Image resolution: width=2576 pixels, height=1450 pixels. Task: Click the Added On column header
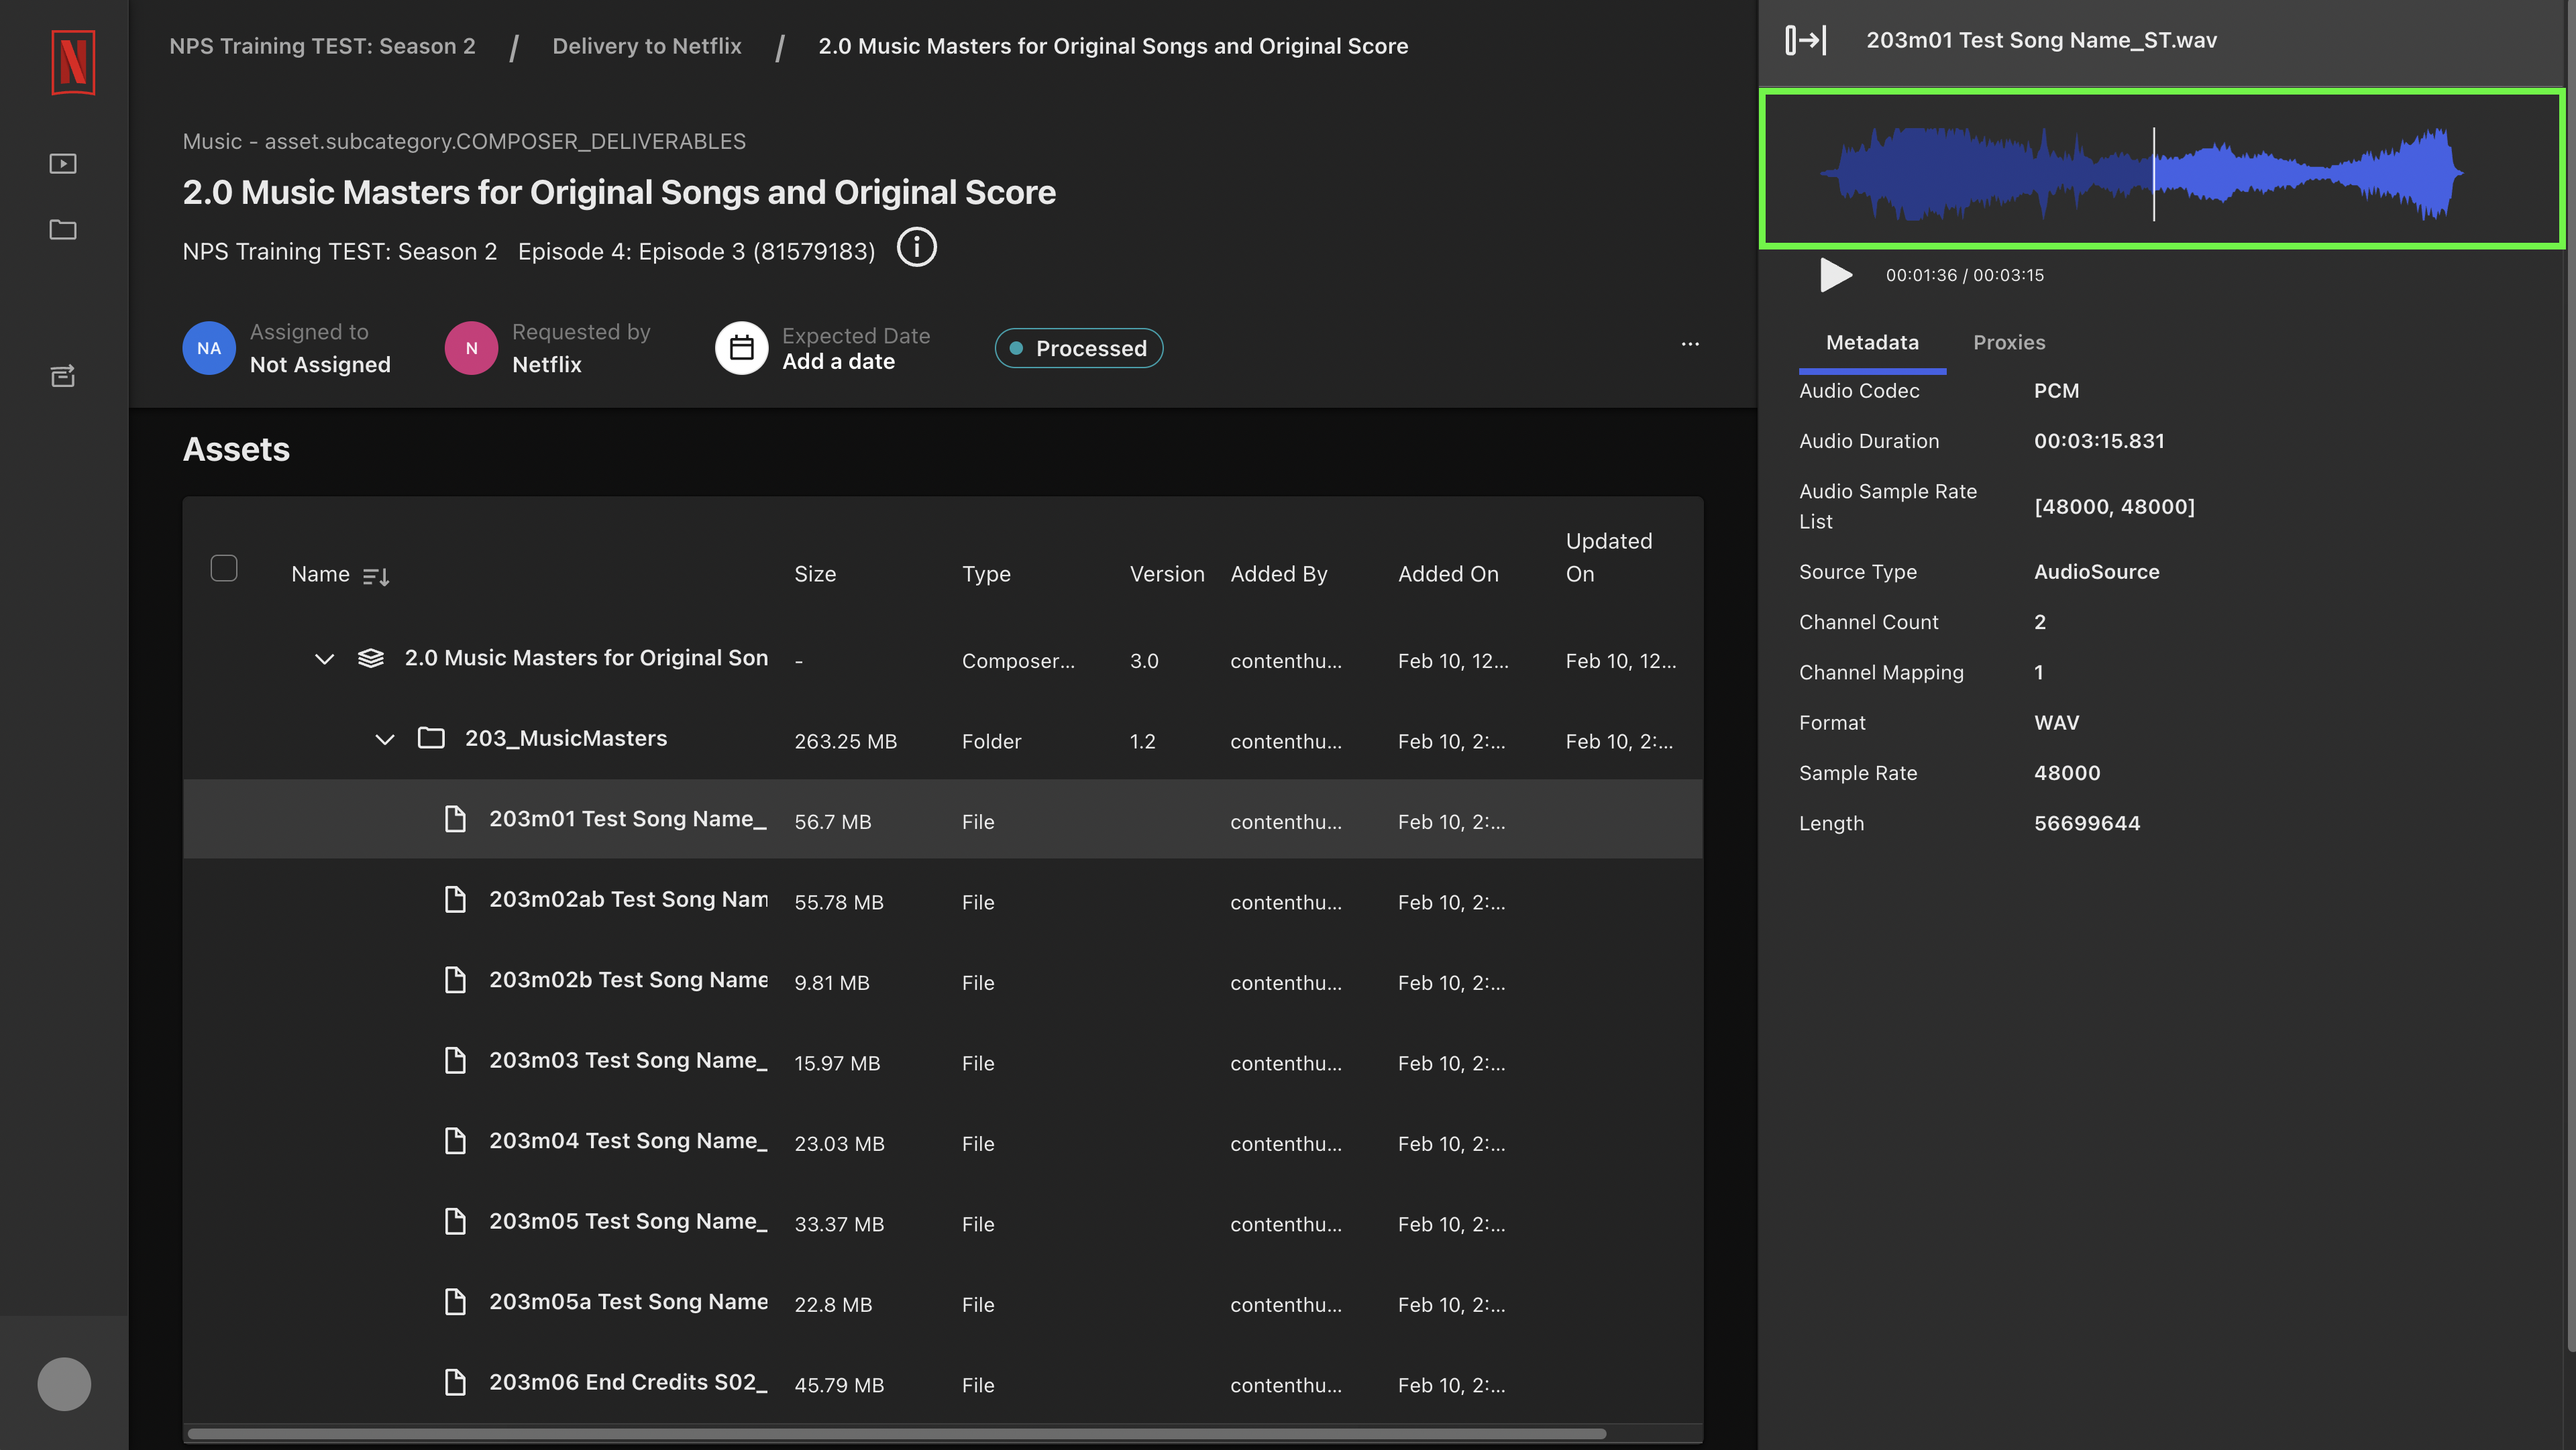[x=1448, y=574]
